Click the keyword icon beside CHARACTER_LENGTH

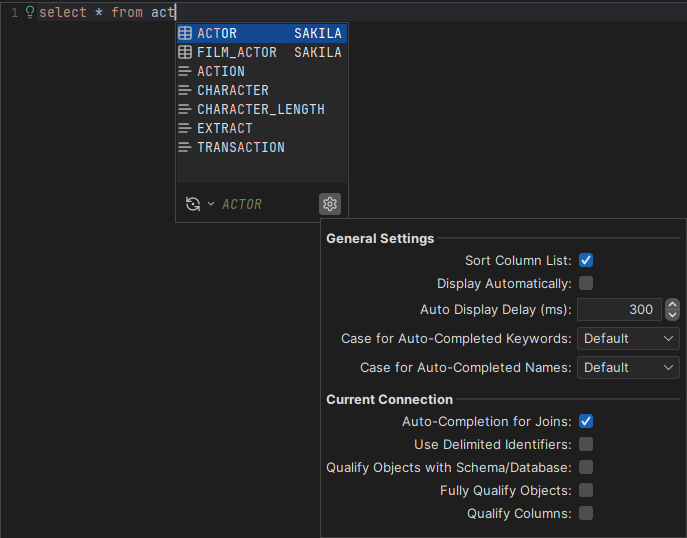(185, 109)
